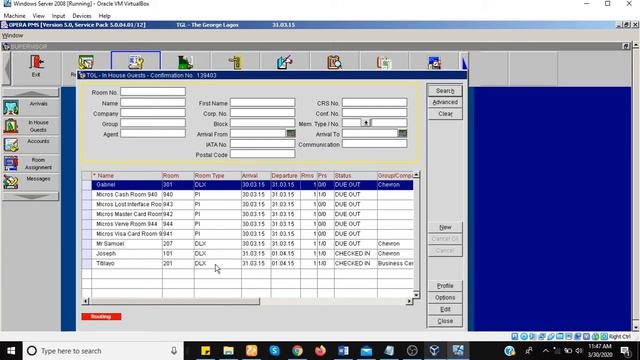Image resolution: width=640 pixels, height=360 pixels.
Task: Select the Titilayo guest row
Action: 247,263
